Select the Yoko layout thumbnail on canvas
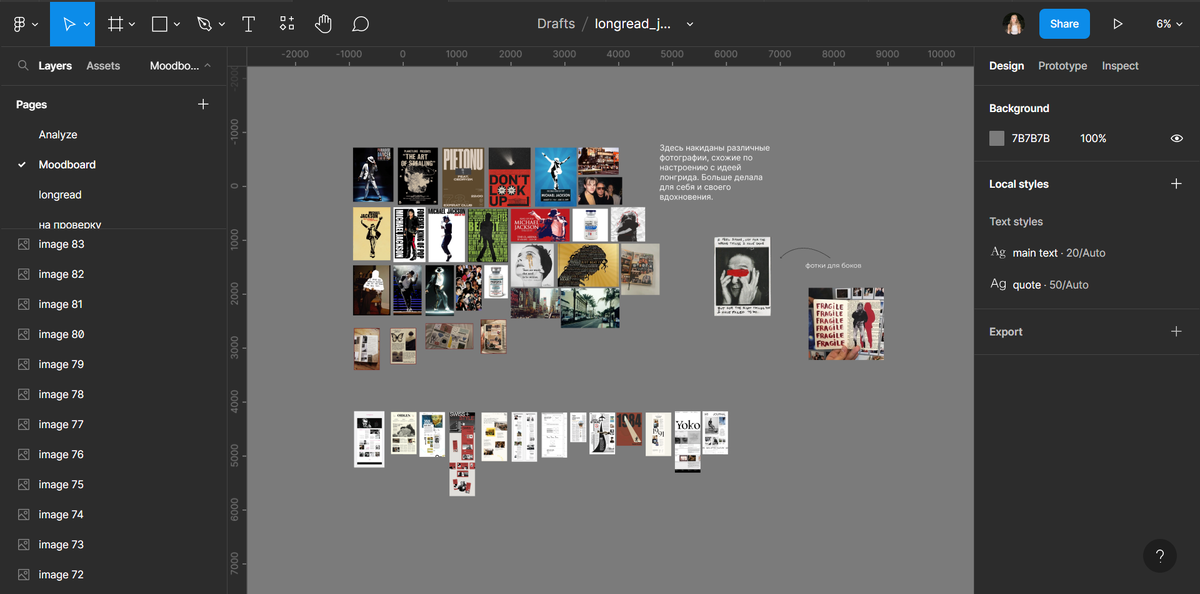Screen dimensions: 1200x594 point(687,441)
